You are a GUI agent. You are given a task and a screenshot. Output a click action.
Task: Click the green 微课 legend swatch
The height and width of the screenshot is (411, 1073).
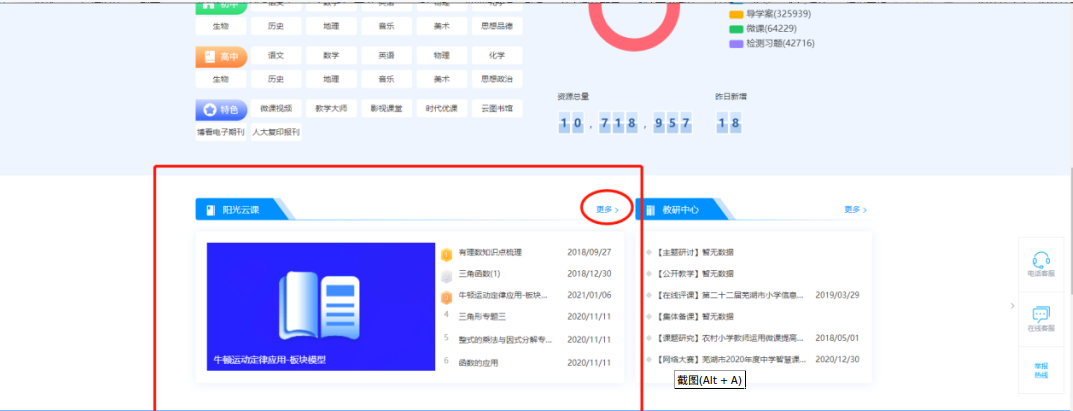736,29
